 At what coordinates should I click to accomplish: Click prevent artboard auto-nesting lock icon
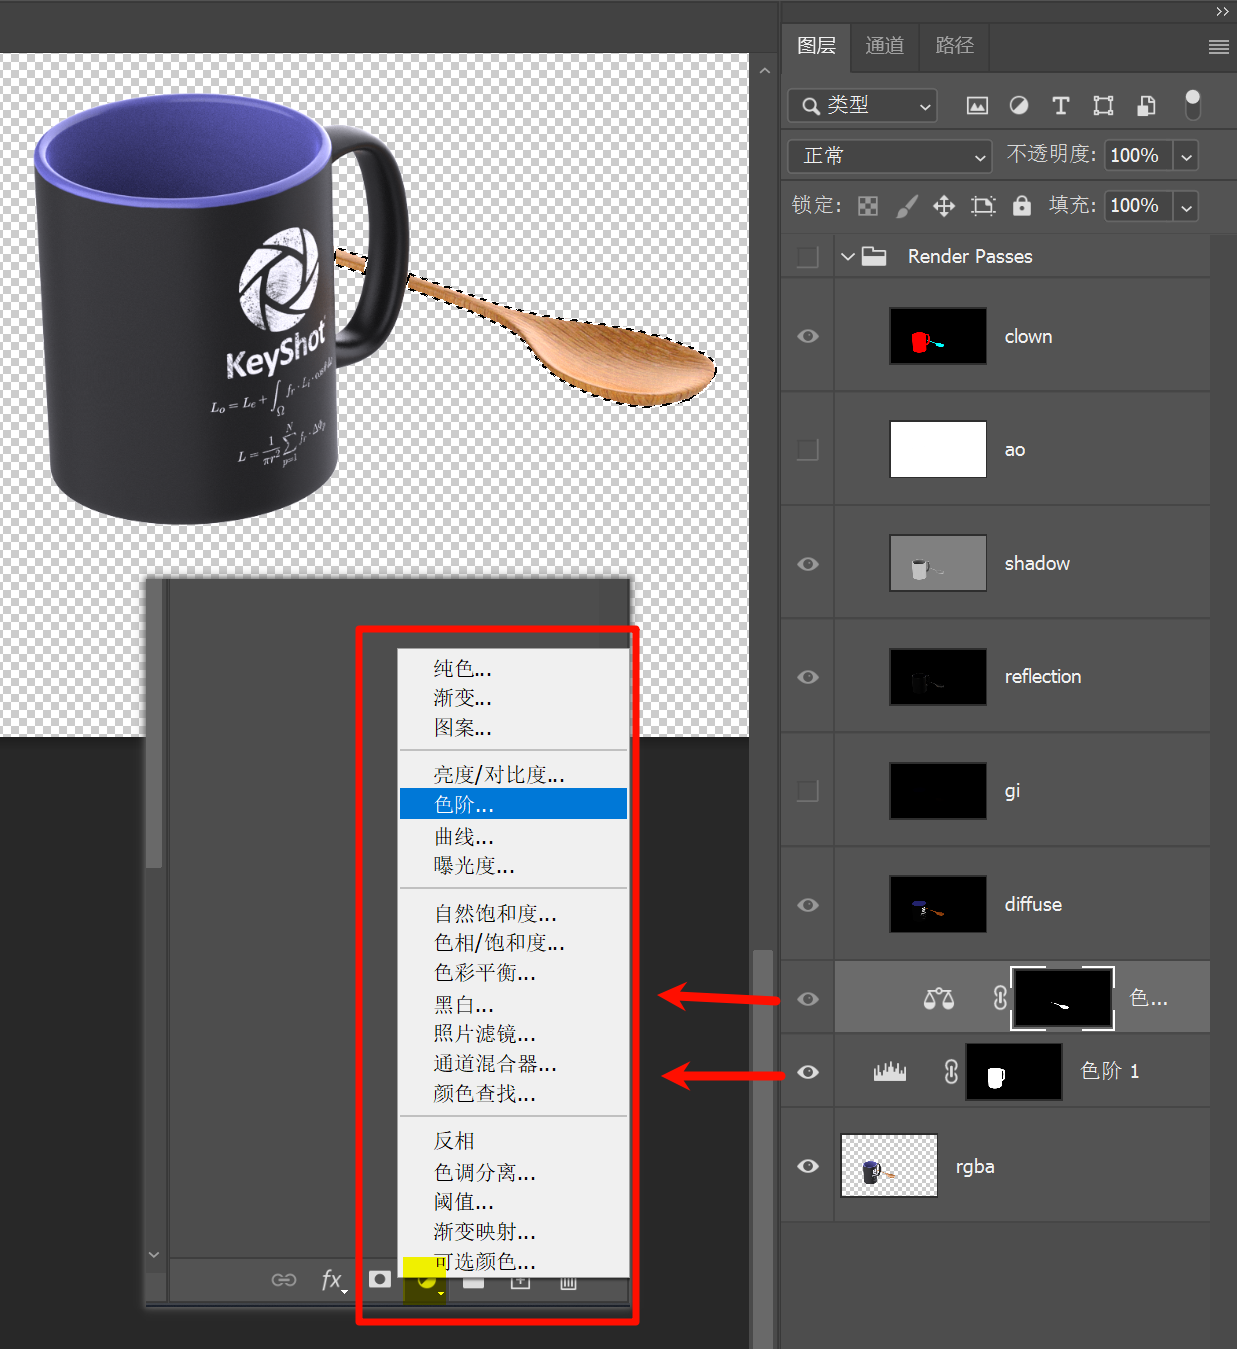983,206
